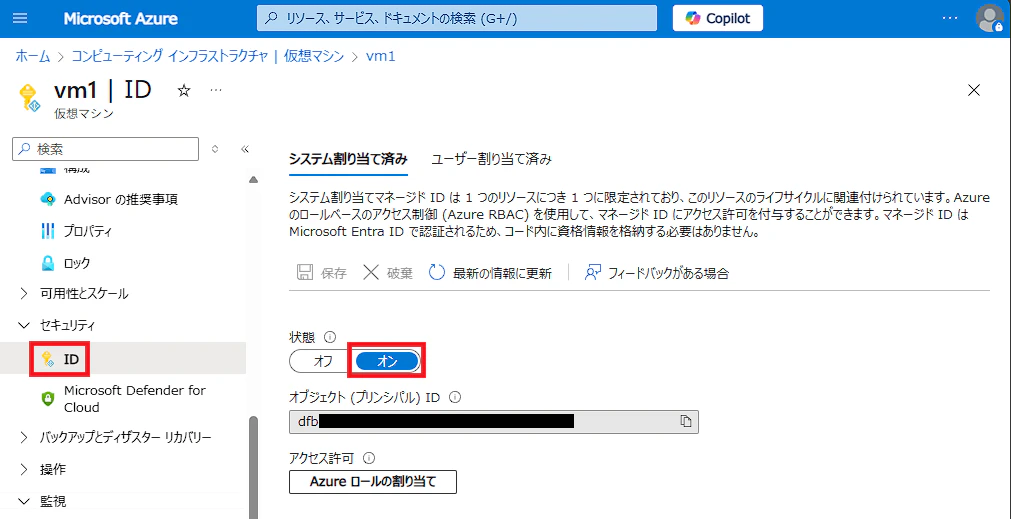1011x519 pixels.
Task: Set the status toggle to オフ
Action: pyautogui.click(x=322, y=362)
